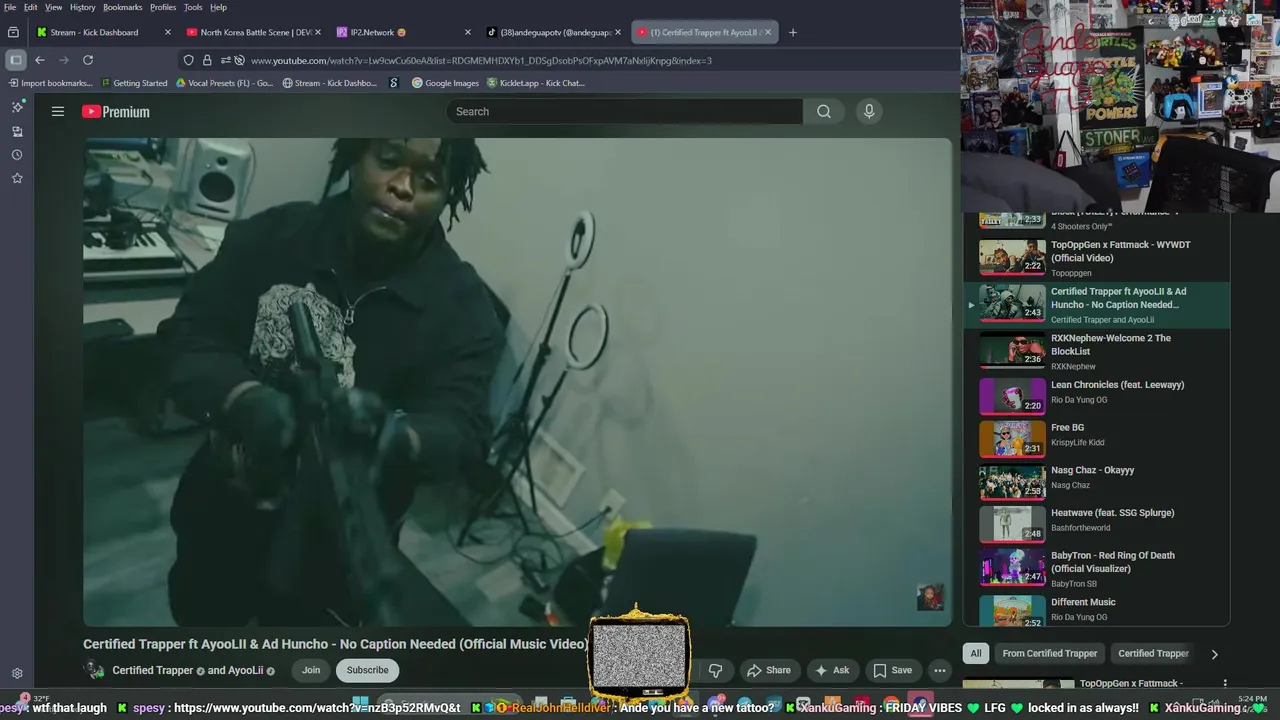This screenshot has width=1280, height=720.
Task: Play RXKNephew-Welcome 2 The BlockList from the playlist
Action: [x=1096, y=351]
